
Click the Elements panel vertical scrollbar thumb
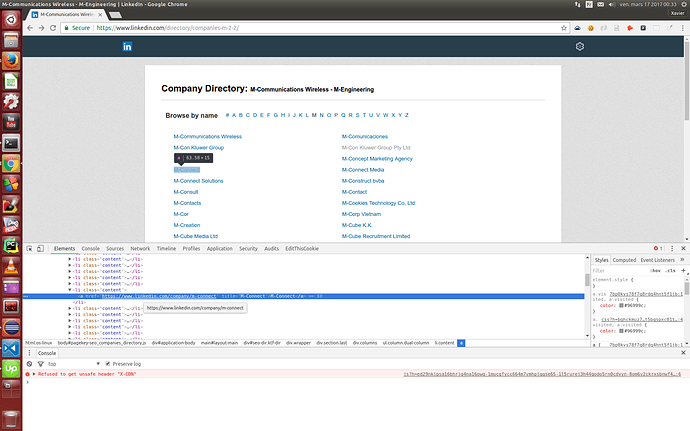tap(587, 280)
